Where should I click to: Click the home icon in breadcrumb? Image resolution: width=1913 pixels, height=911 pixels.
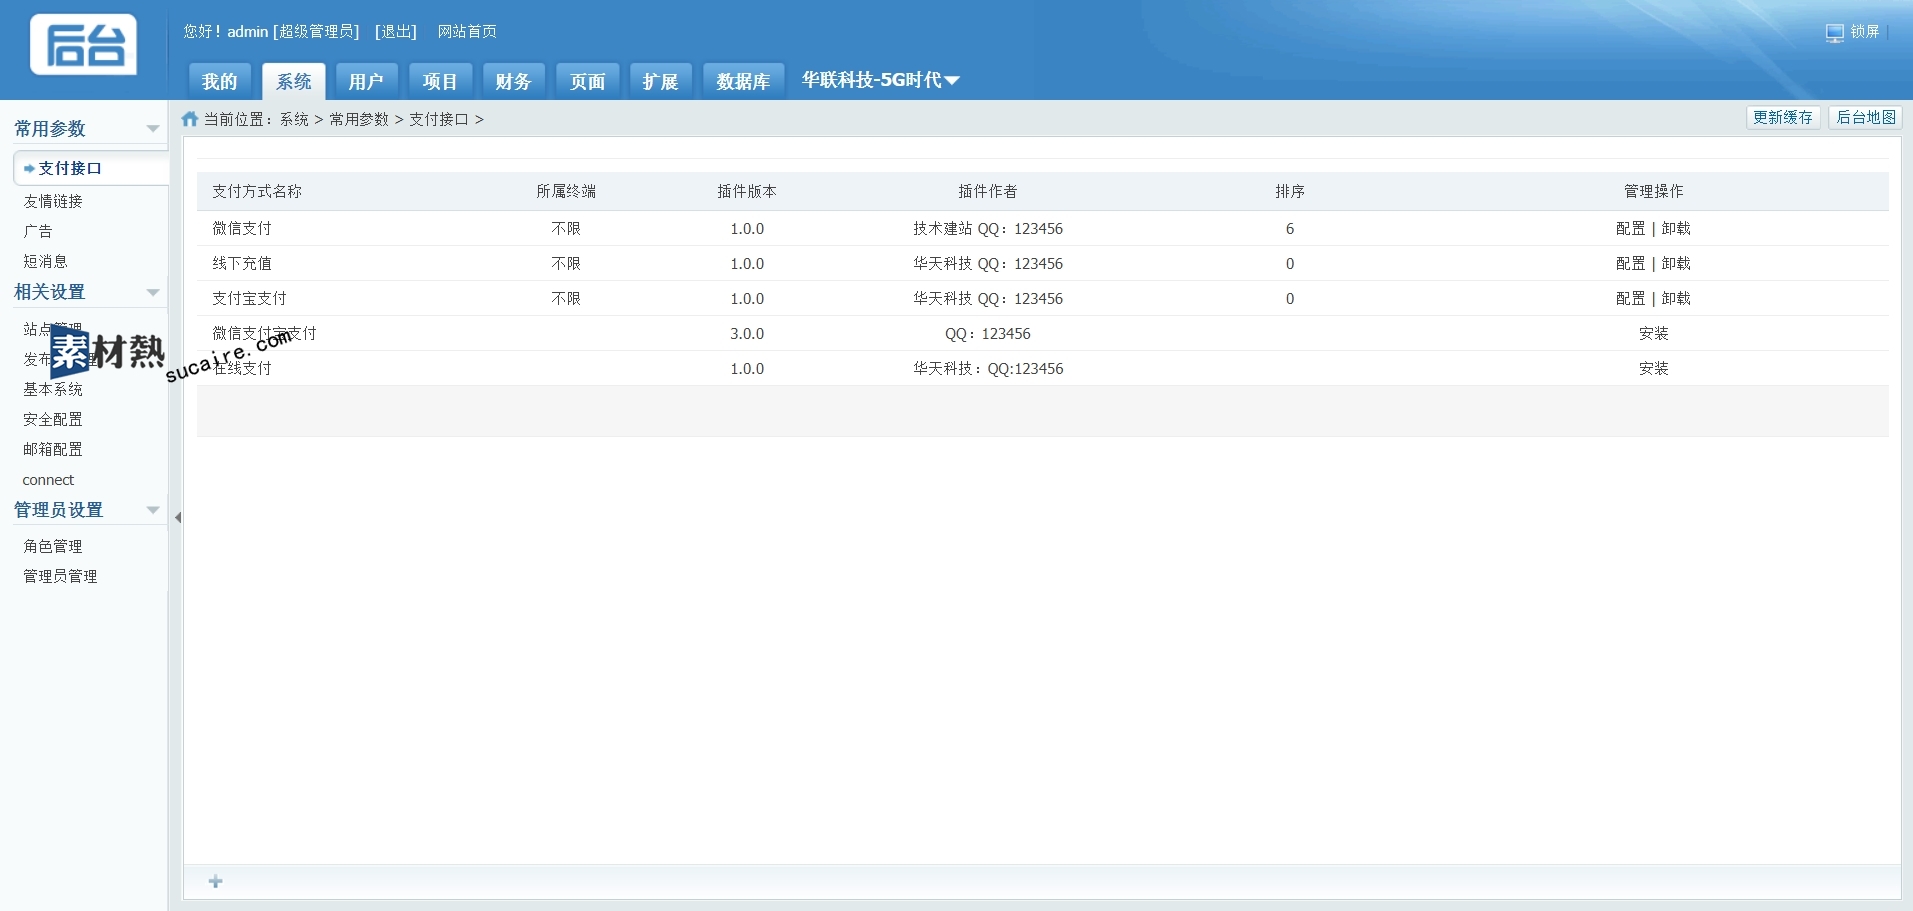190,119
